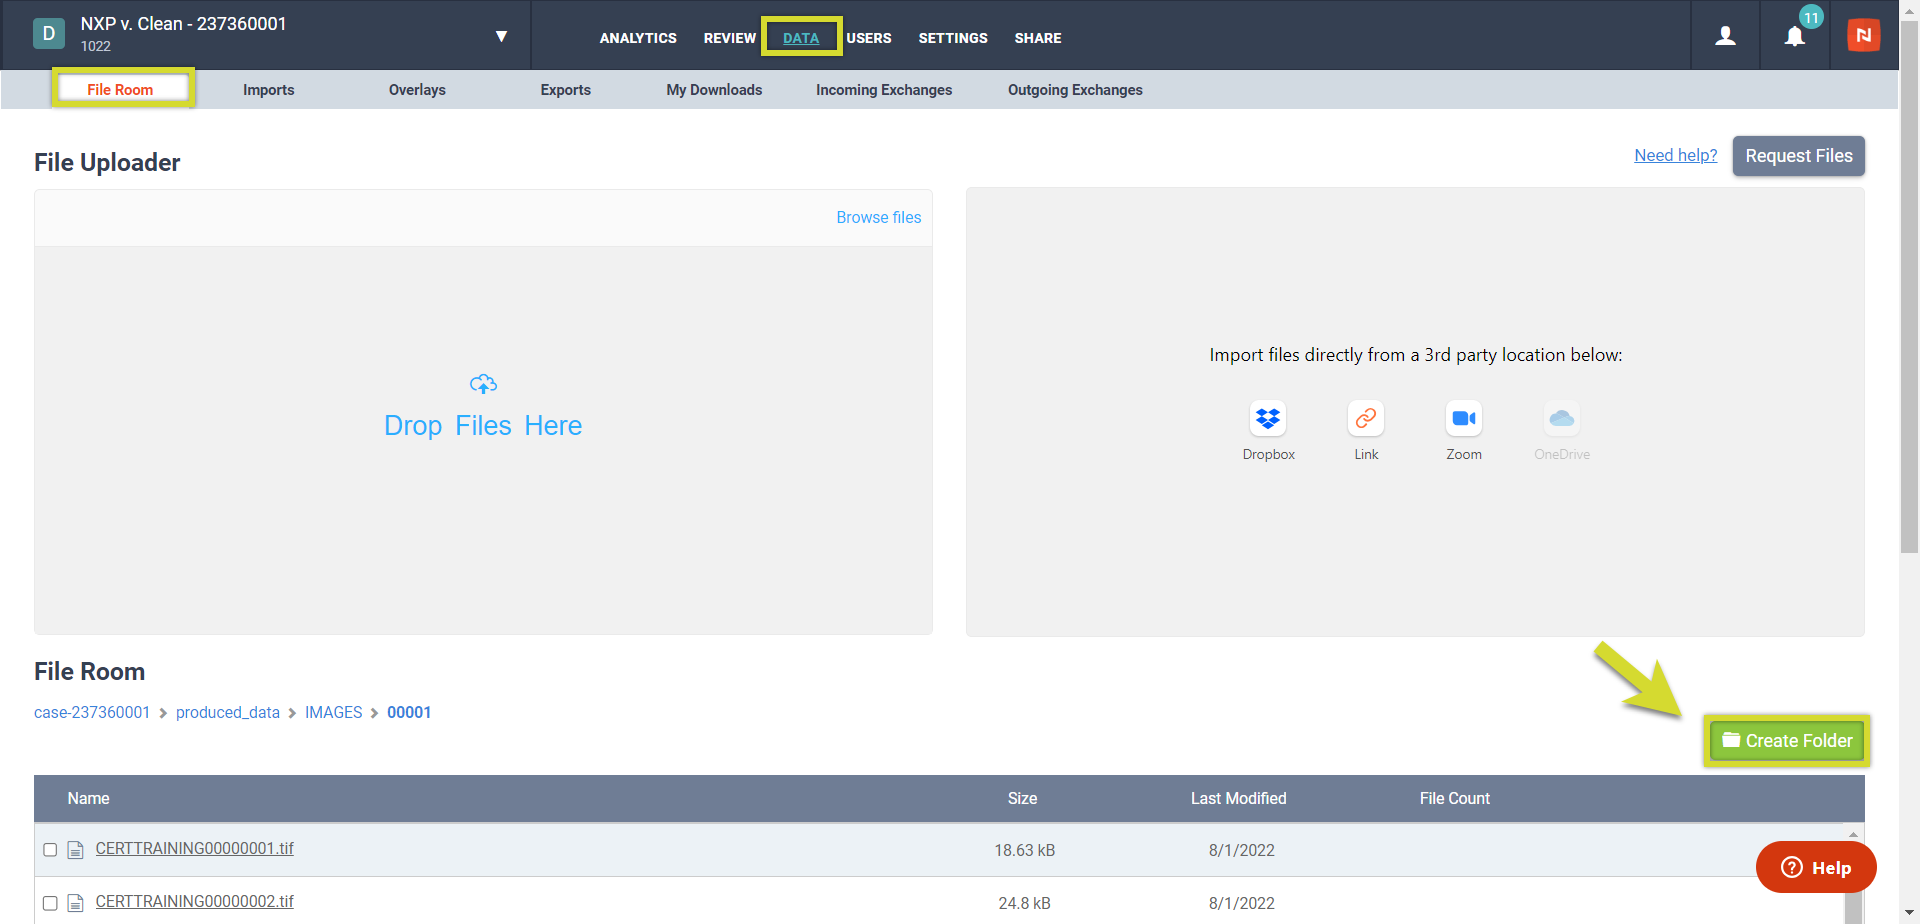
Task: Open the user profile icon
Action: (1725, 36)
